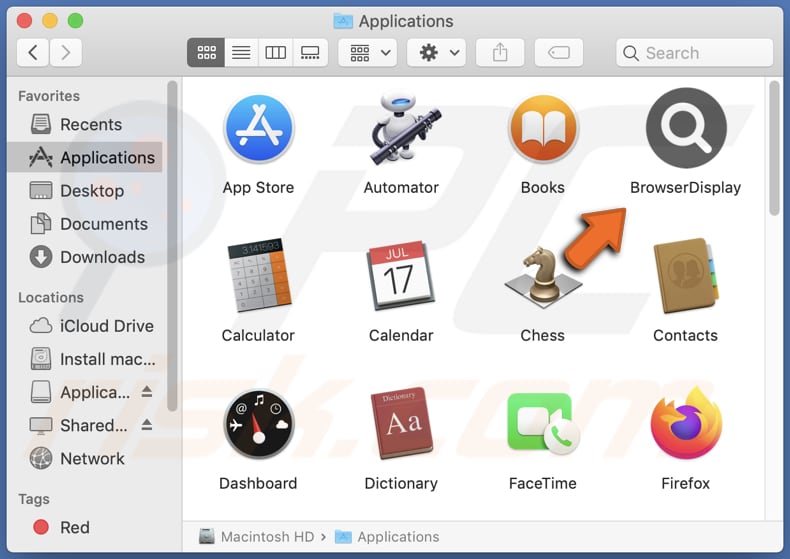Click the main window vertical scrollbar
The image size is (790, 559).
[775, 148]
